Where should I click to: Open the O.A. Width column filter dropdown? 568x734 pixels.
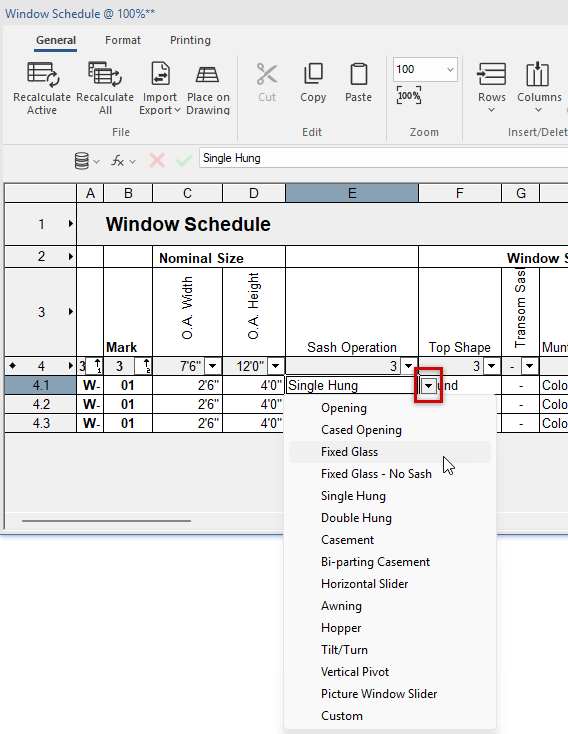click(213, 366)
